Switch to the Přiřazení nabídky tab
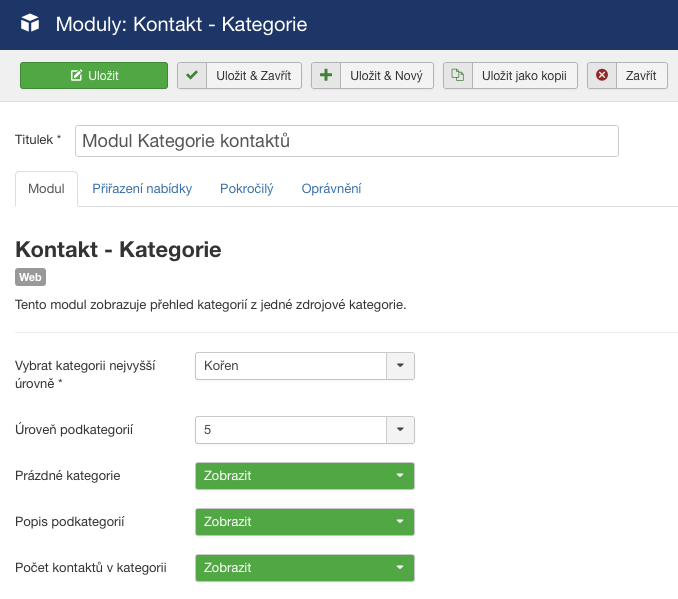This screenshot has height=599, width=678. coord(142,188)
